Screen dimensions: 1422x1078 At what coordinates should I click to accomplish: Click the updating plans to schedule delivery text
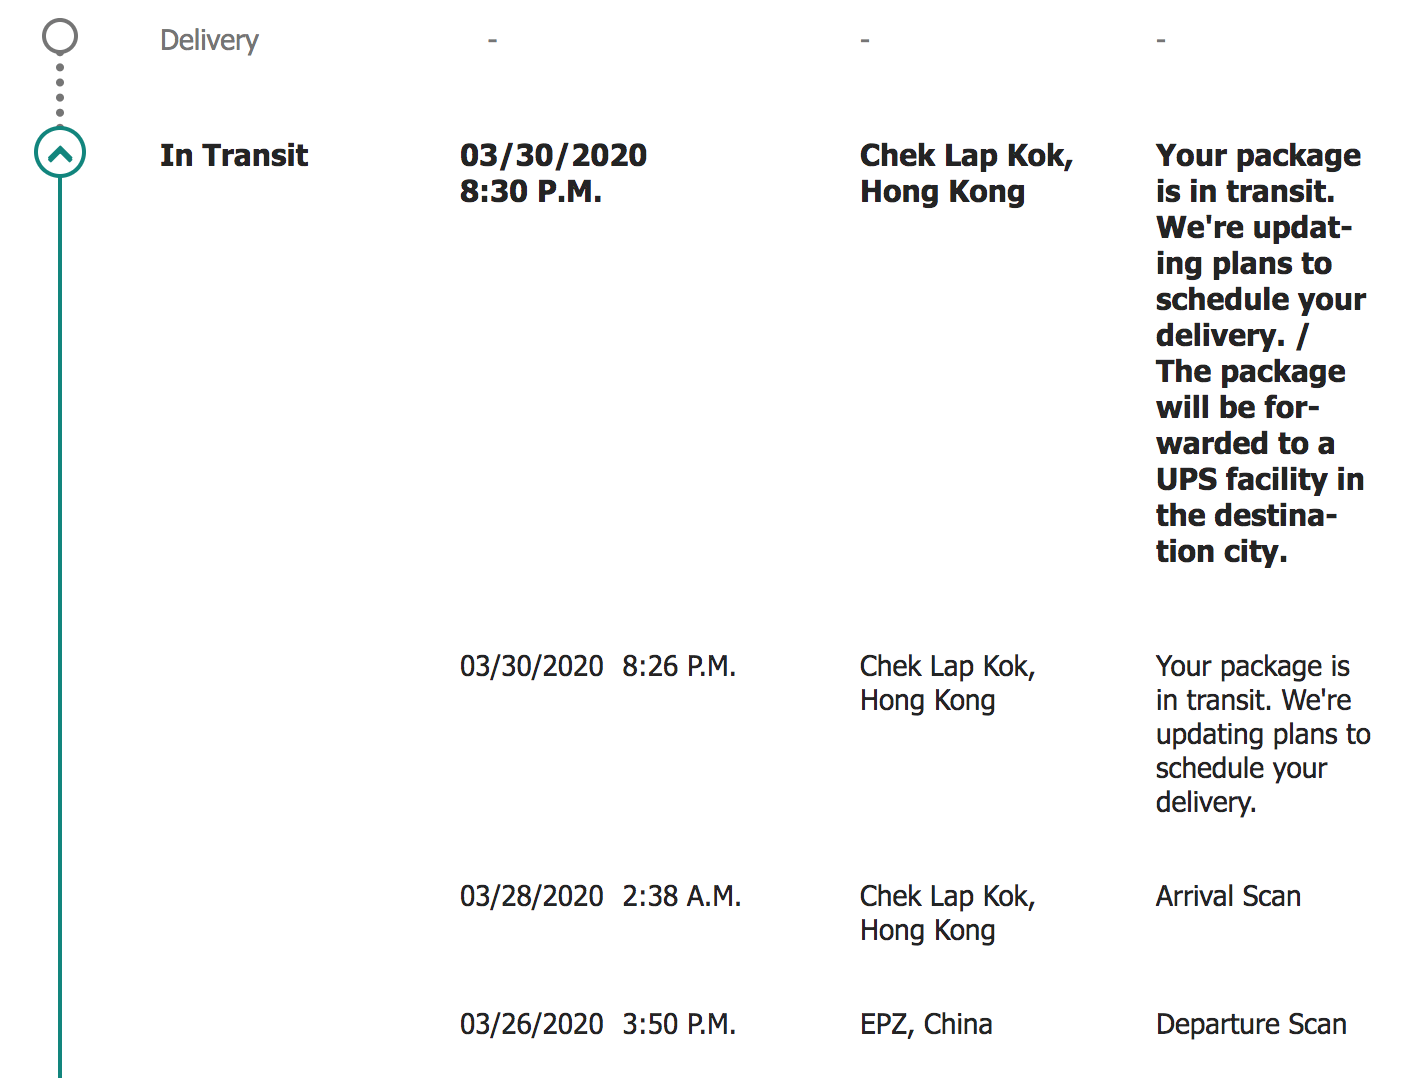click(1263, 734)
